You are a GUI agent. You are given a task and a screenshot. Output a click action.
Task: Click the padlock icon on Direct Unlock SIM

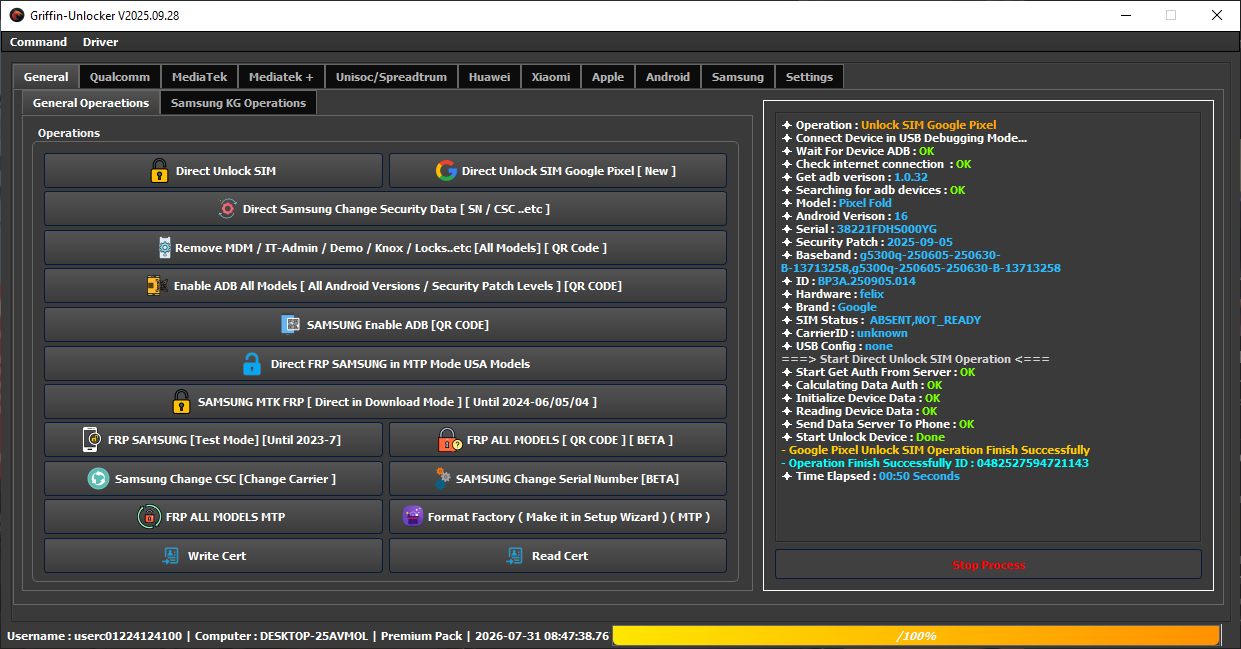(x=159, y=171)
